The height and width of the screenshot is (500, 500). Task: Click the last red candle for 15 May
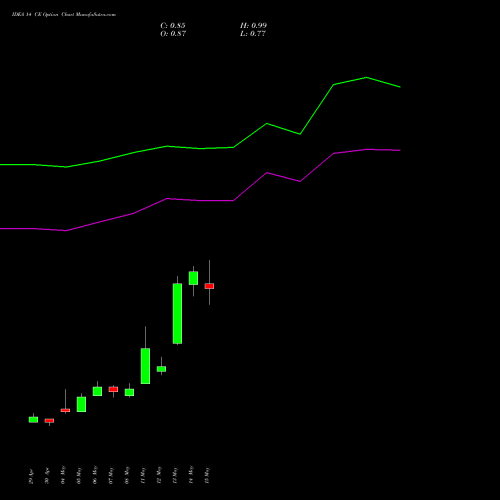tap(209, 286)
